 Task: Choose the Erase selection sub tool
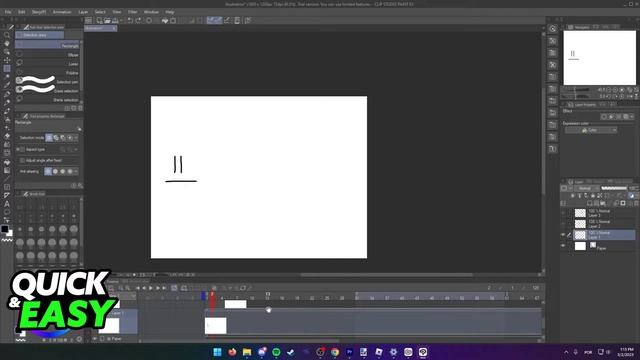click(x=47, y=90)
